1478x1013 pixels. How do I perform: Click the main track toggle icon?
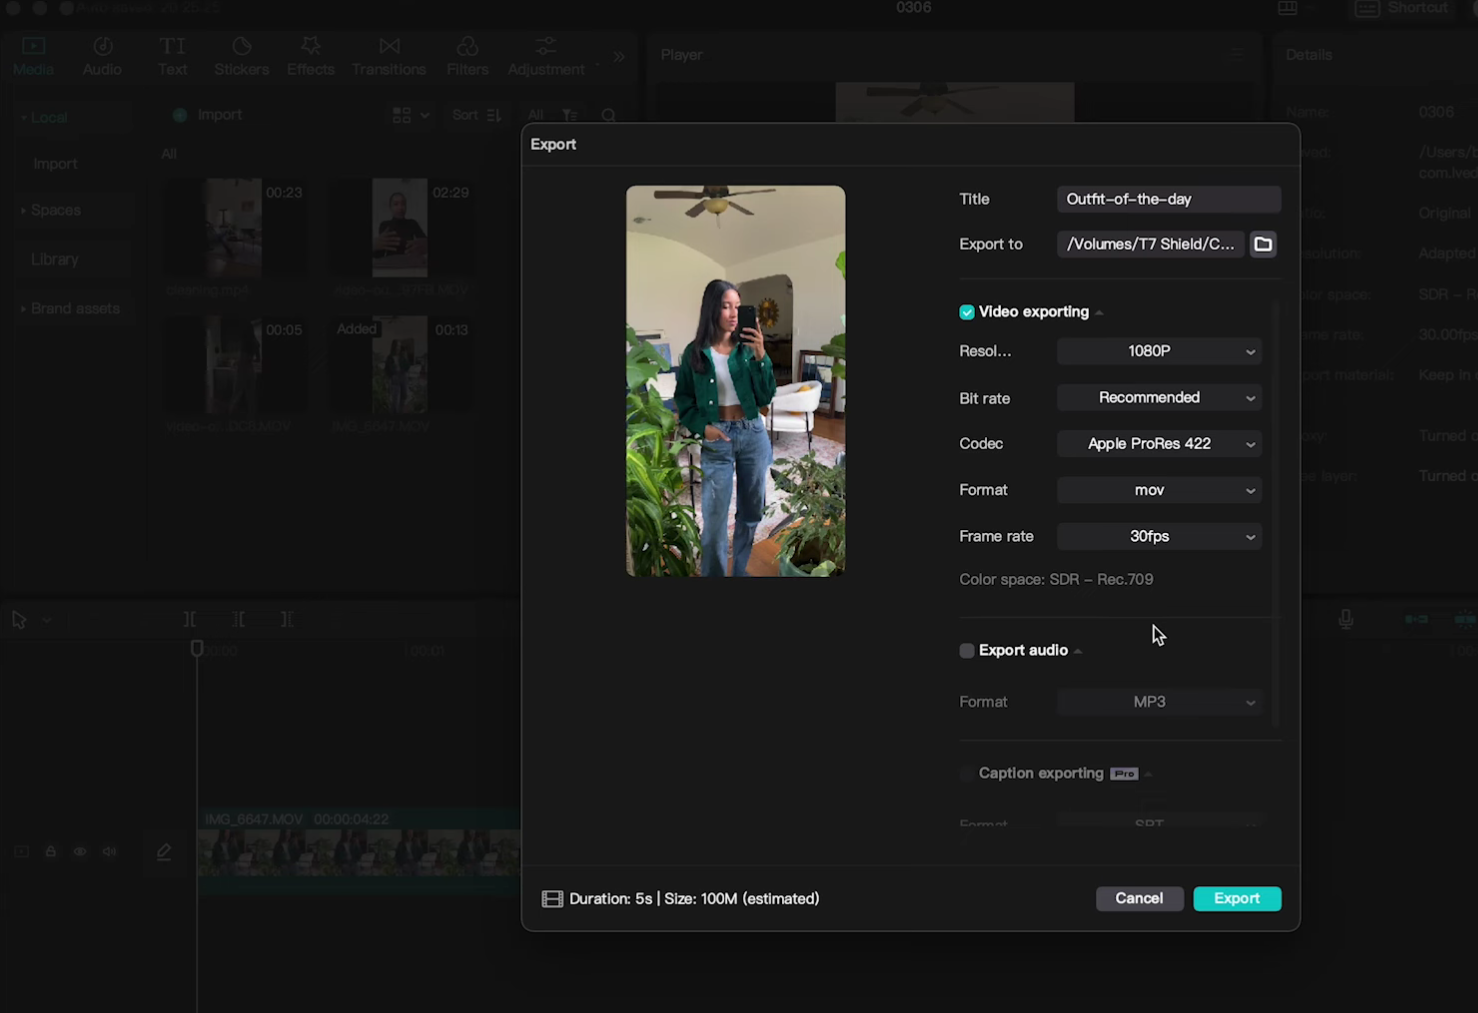click(21, 852)
